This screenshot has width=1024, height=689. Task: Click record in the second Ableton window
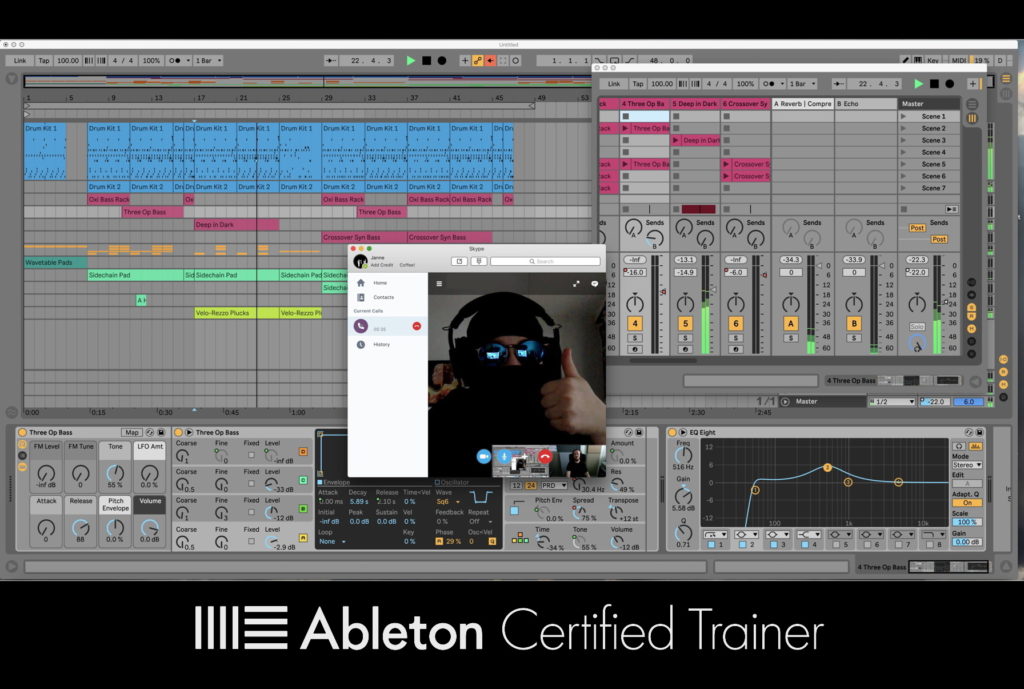[950, 84]
